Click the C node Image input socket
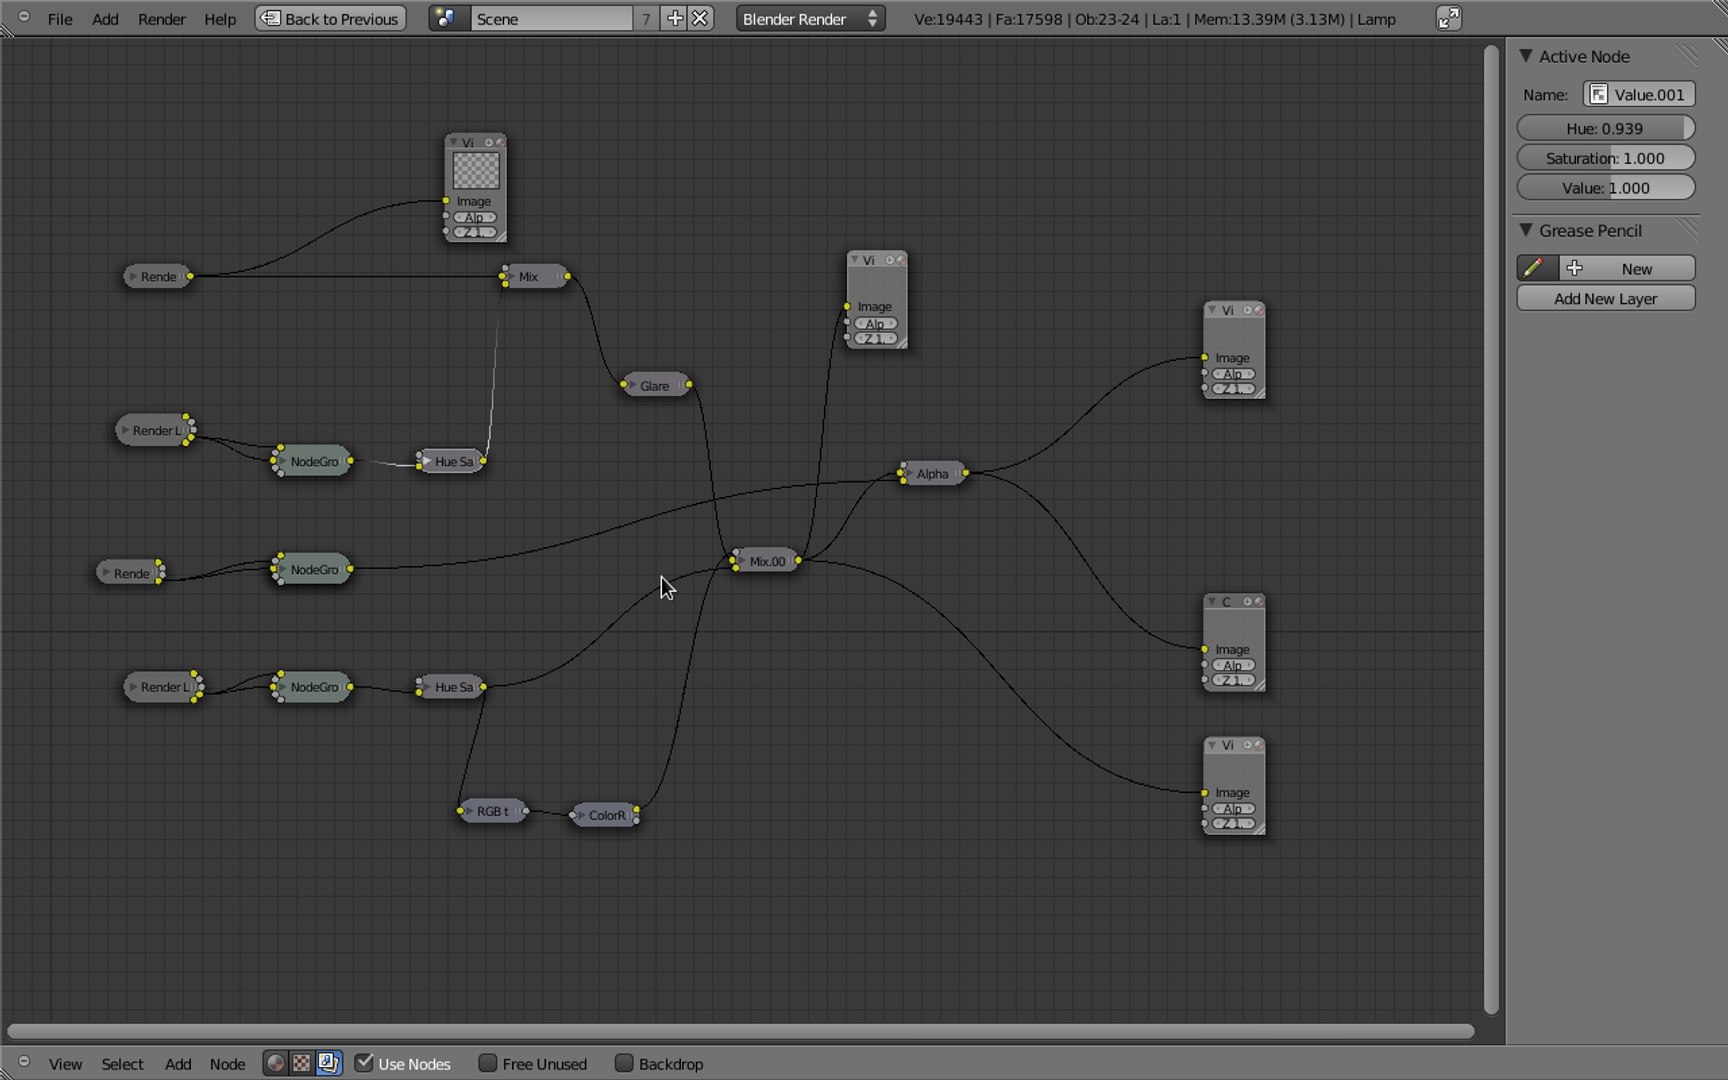 1205,649
